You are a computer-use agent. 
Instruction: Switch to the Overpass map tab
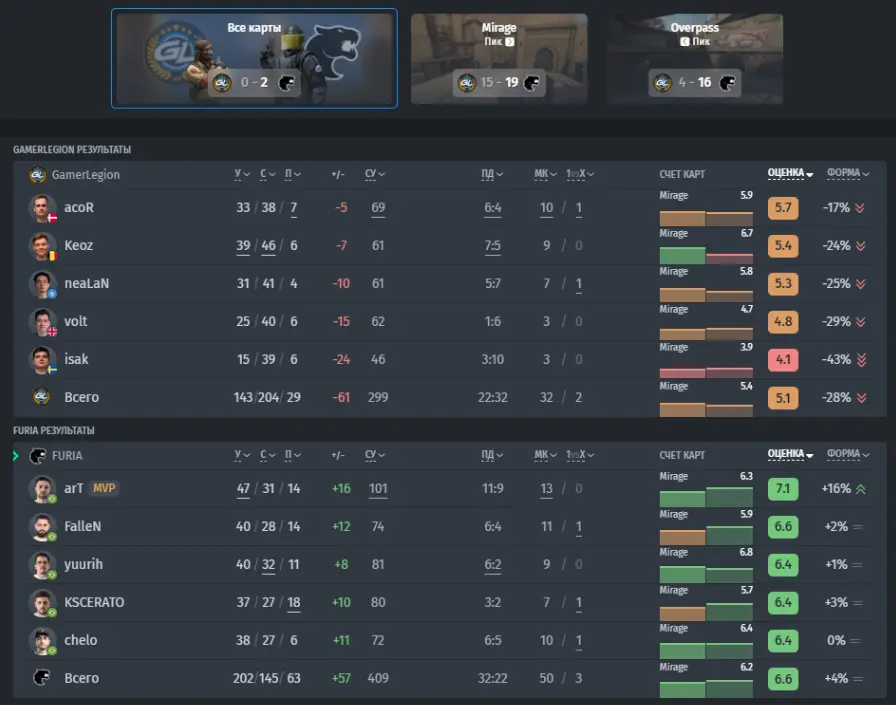pyautogui.click(x=694, y=59)
